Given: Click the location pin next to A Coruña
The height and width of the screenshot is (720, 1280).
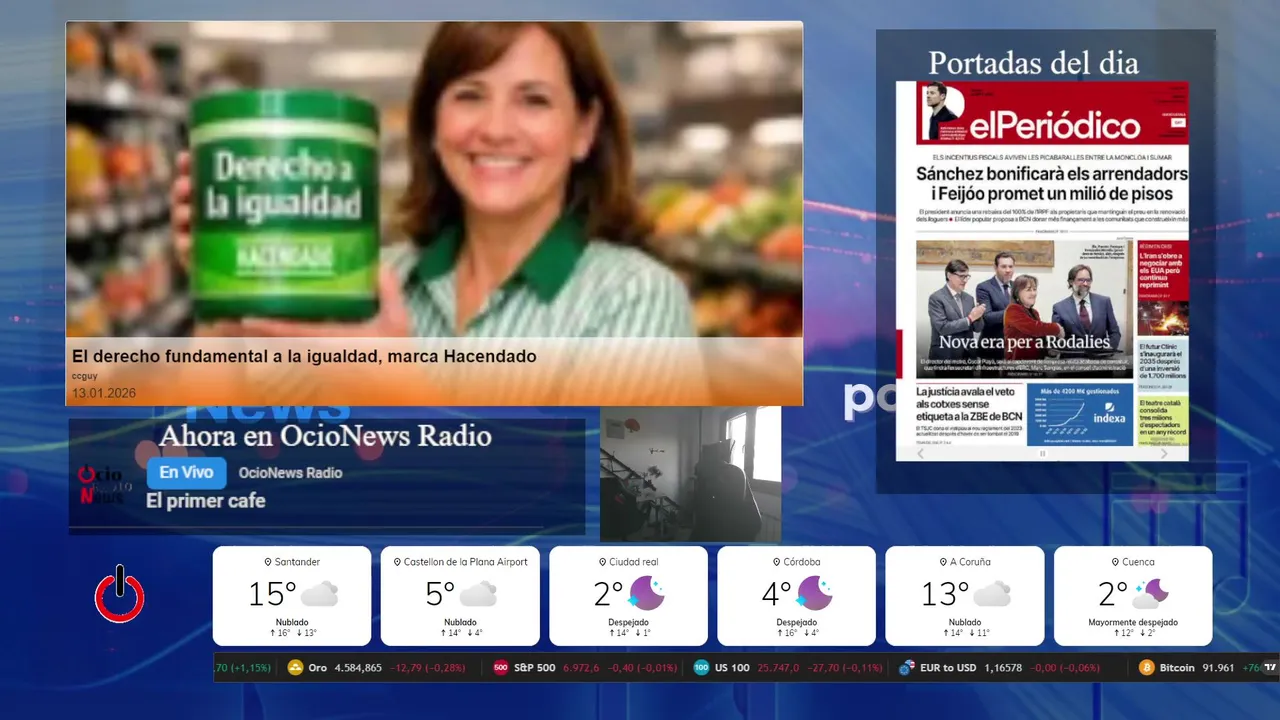Looking at the screenshot, I should point(942,562).
